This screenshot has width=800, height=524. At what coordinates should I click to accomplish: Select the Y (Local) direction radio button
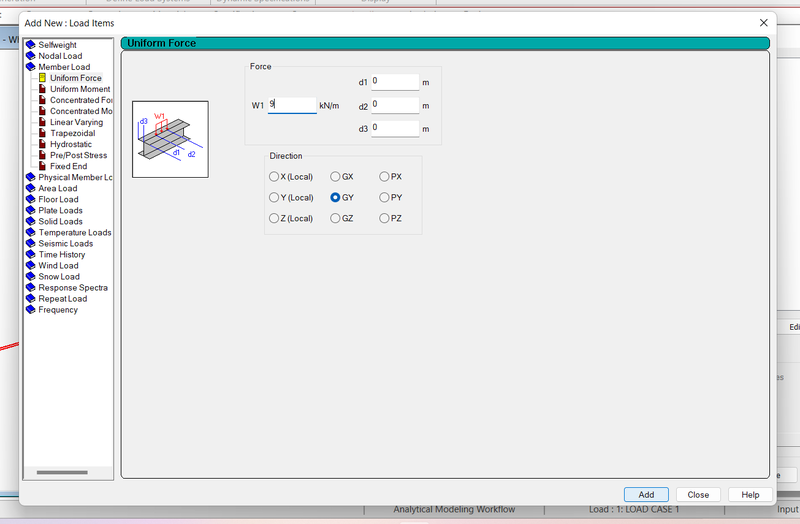tap(274, 197)
